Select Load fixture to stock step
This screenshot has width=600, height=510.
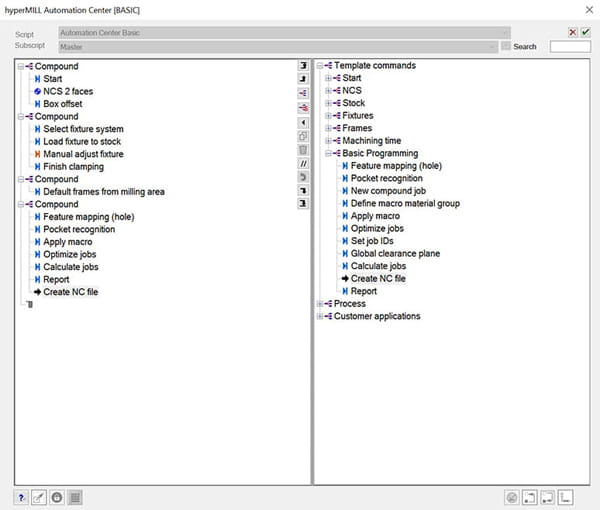pyautogui.click(x=82, y=142)
